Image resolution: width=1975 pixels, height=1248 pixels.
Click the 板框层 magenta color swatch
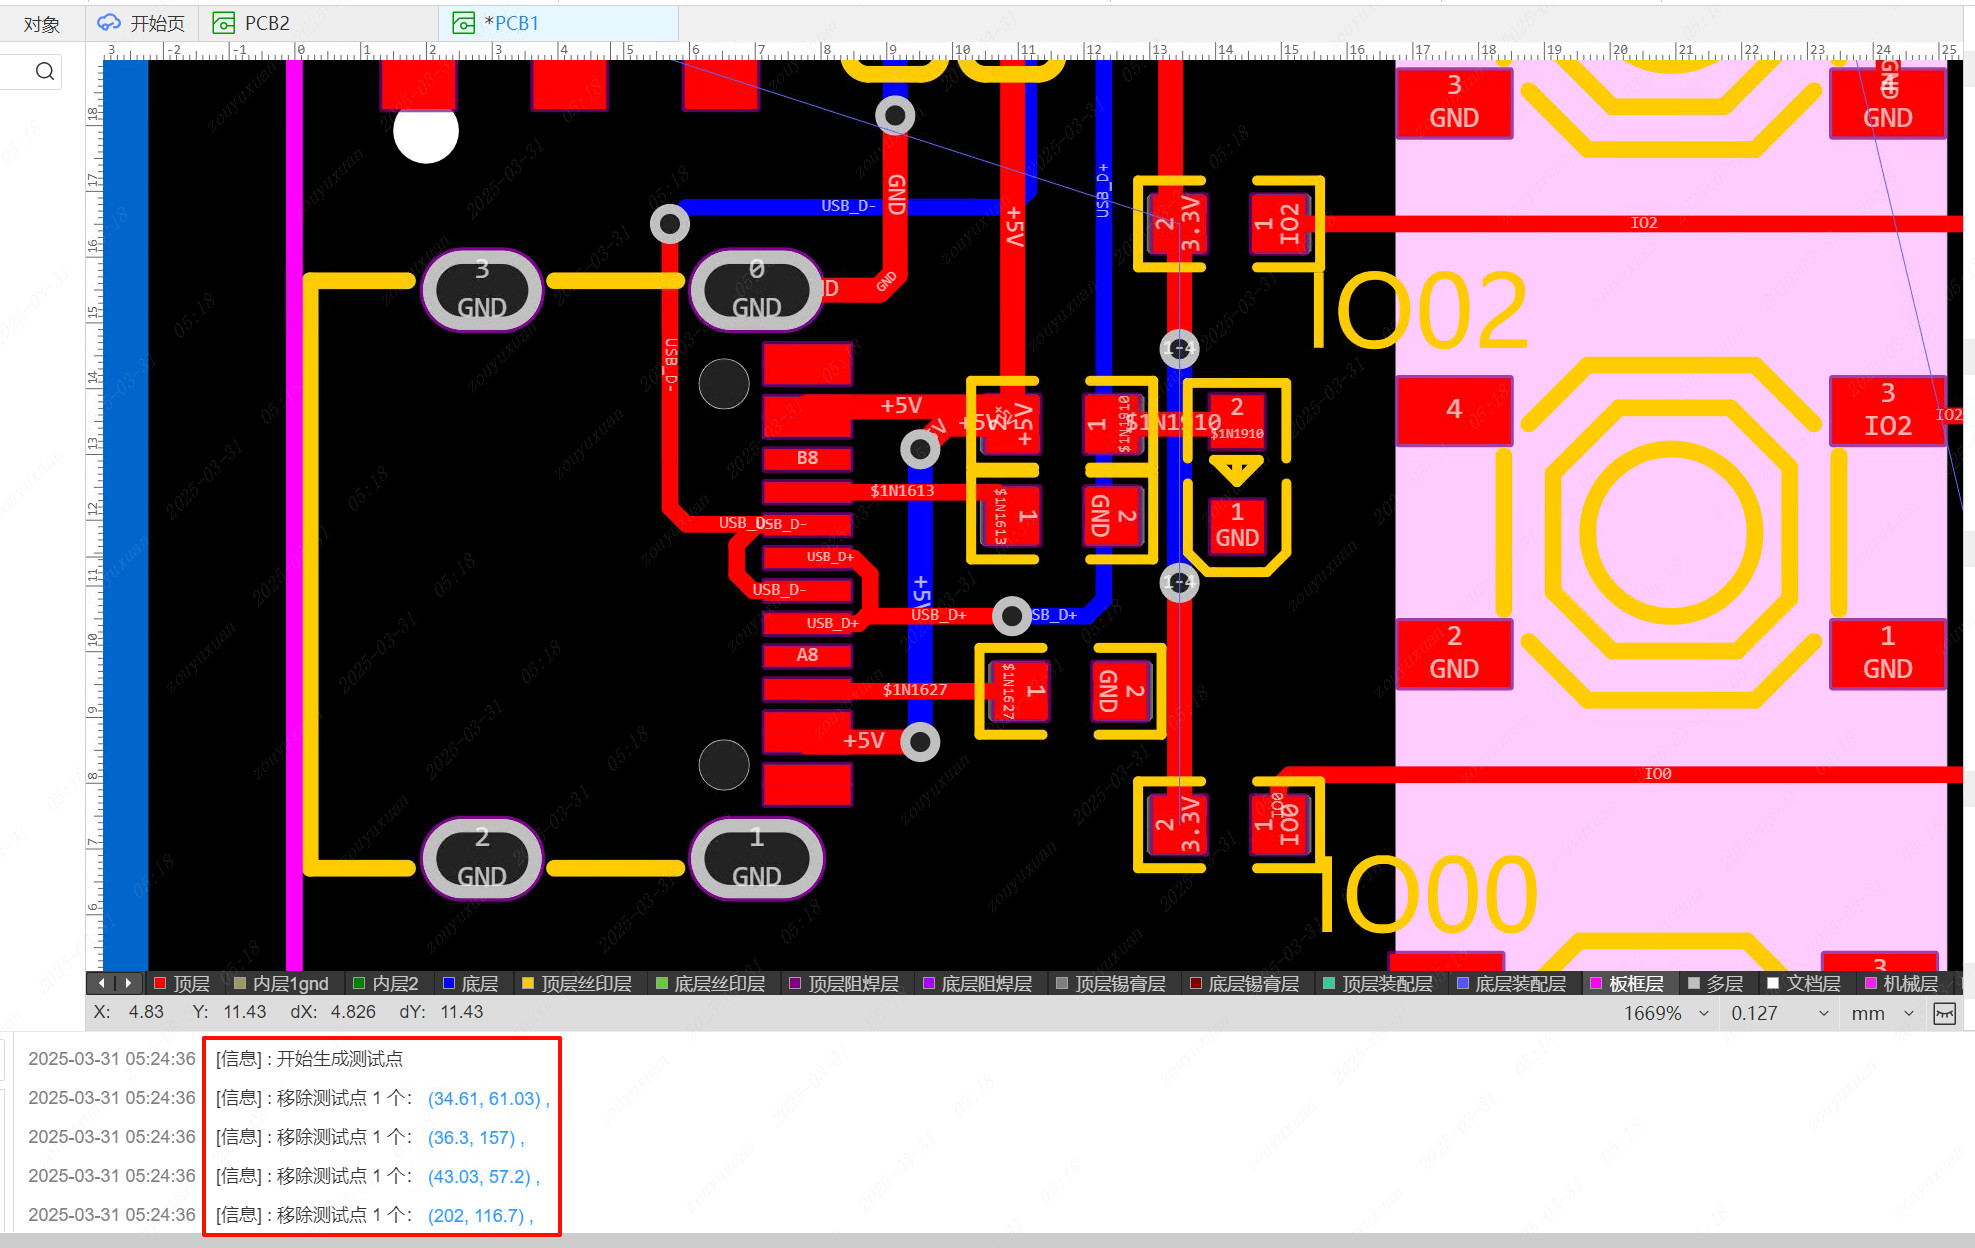[x=1596, y=984]
